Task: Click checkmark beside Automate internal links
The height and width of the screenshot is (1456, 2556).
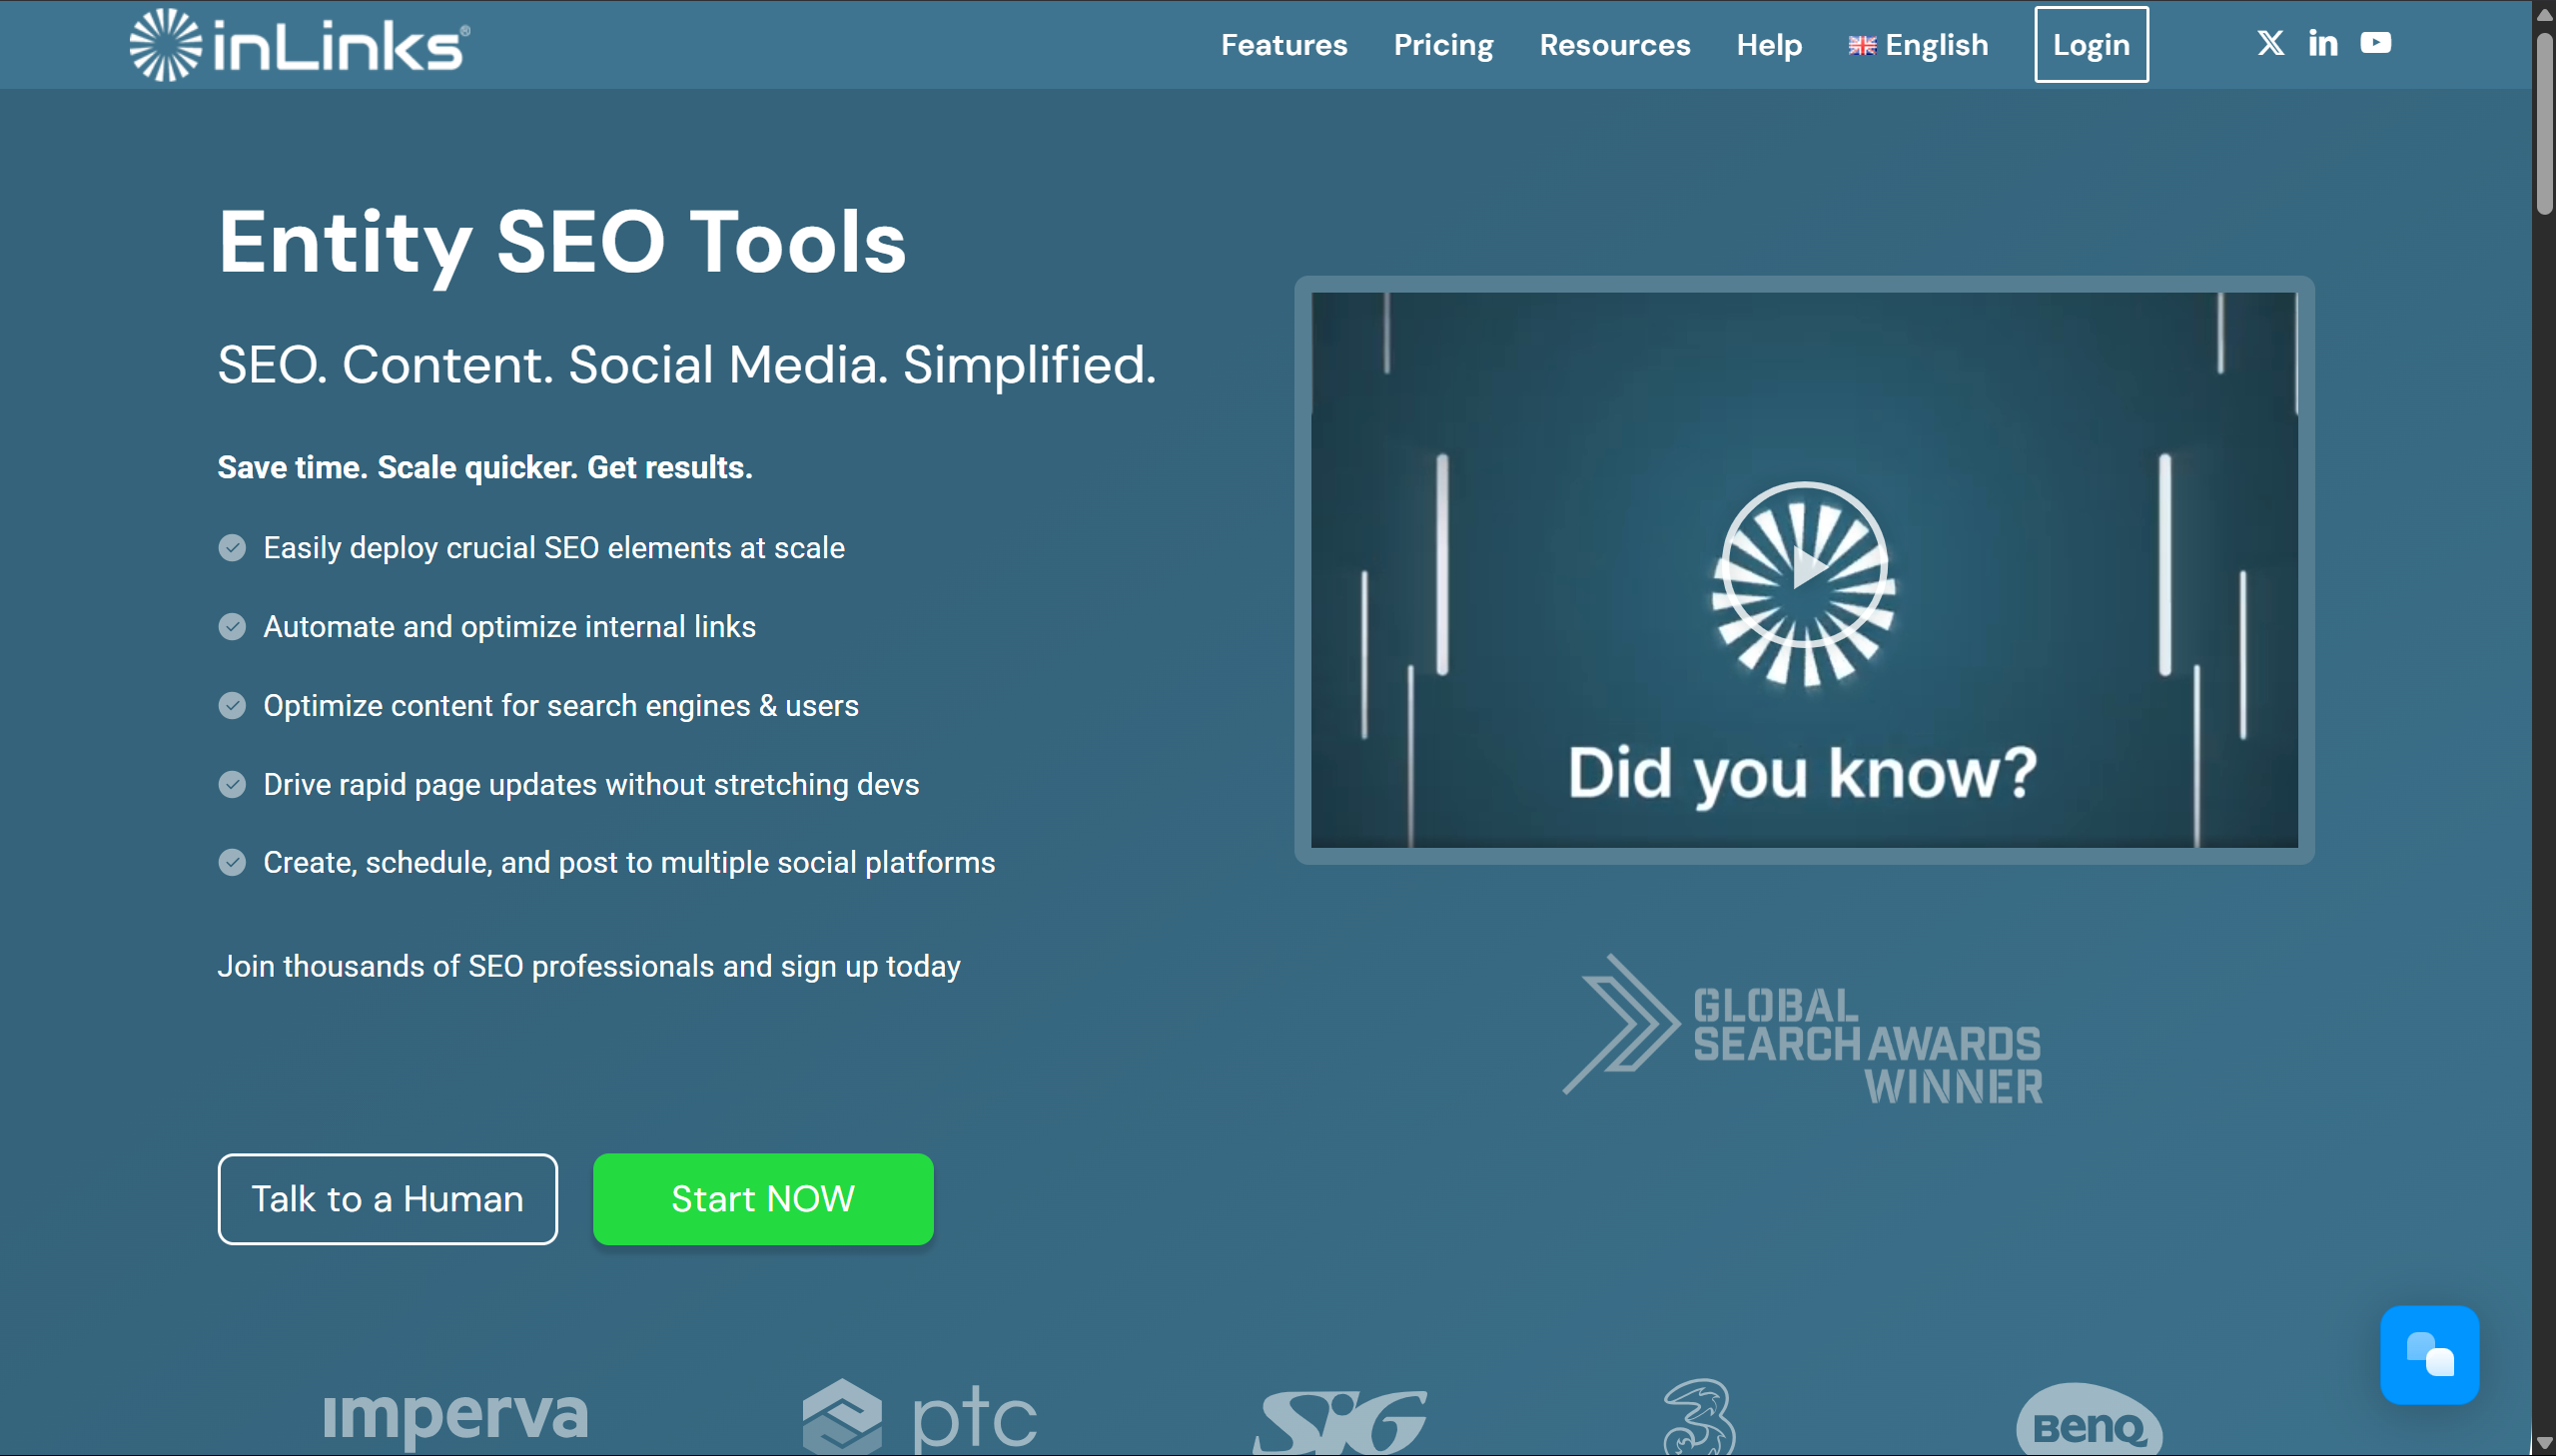Action: point(232,627)
